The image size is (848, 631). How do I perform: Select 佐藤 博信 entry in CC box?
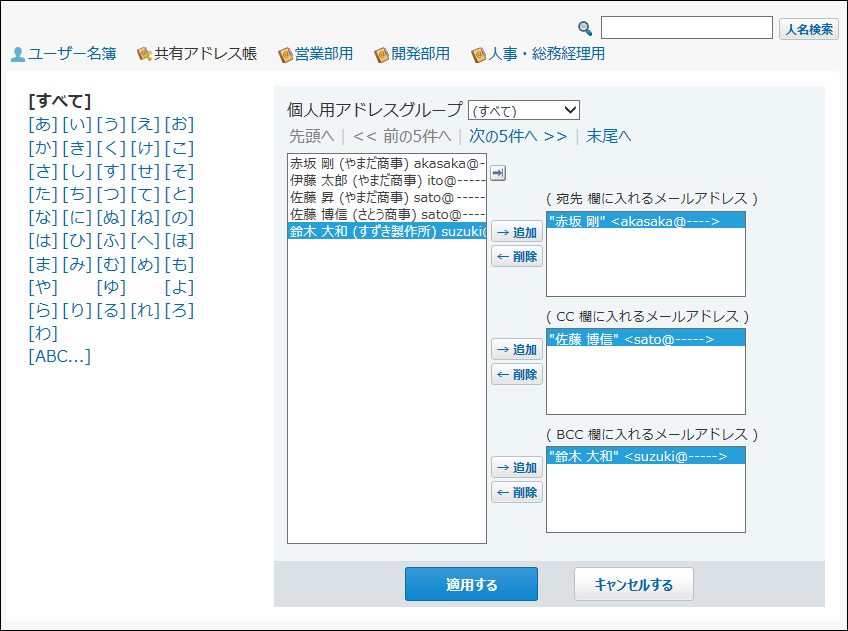[646, 339]
